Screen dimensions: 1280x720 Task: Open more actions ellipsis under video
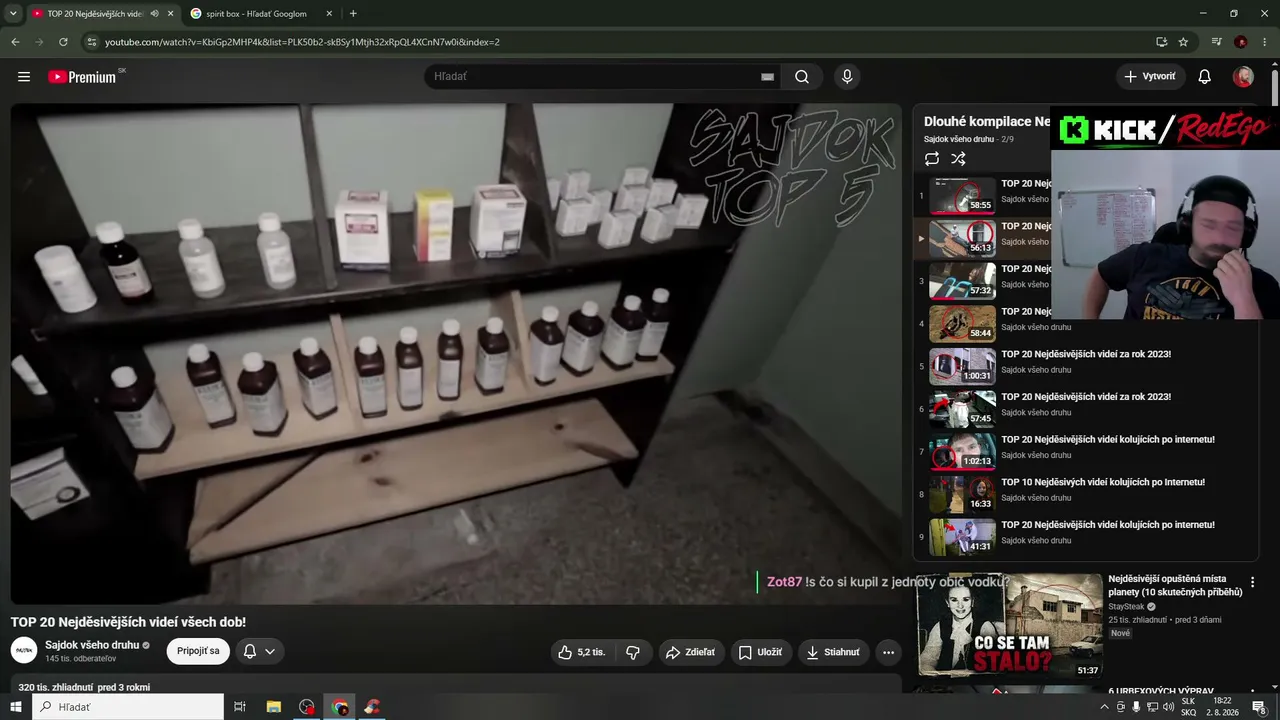pyautogui.click(x=888, y=652)
